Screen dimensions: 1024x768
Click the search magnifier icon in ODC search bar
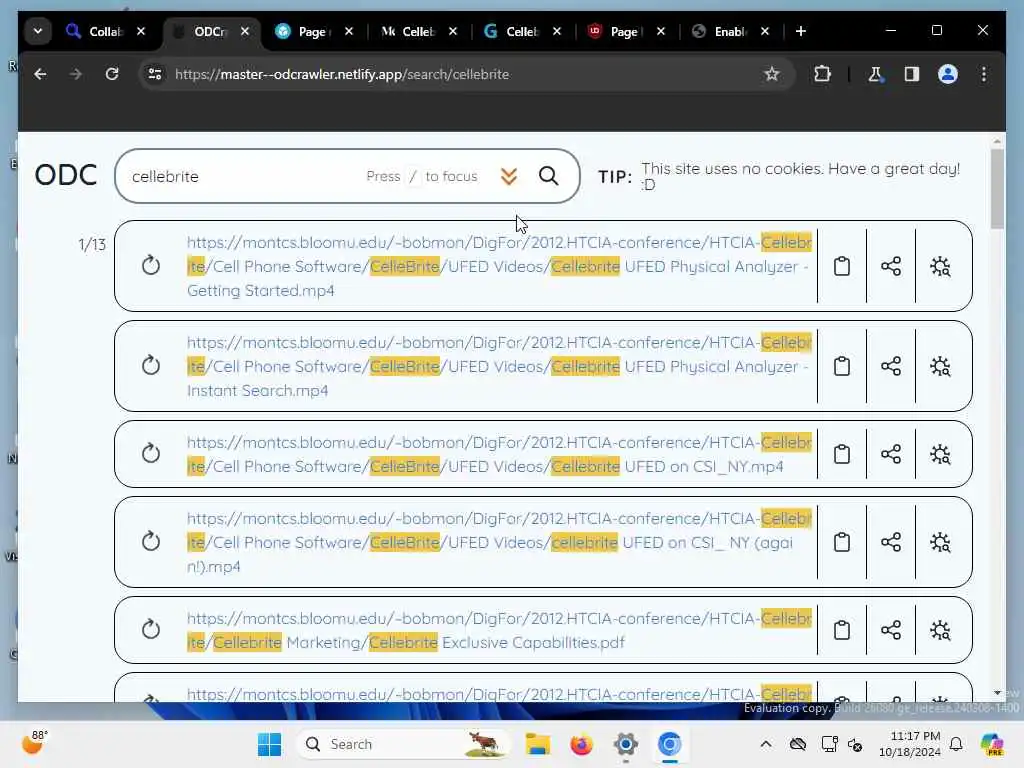pyautogui.click(x=549, y=176)
